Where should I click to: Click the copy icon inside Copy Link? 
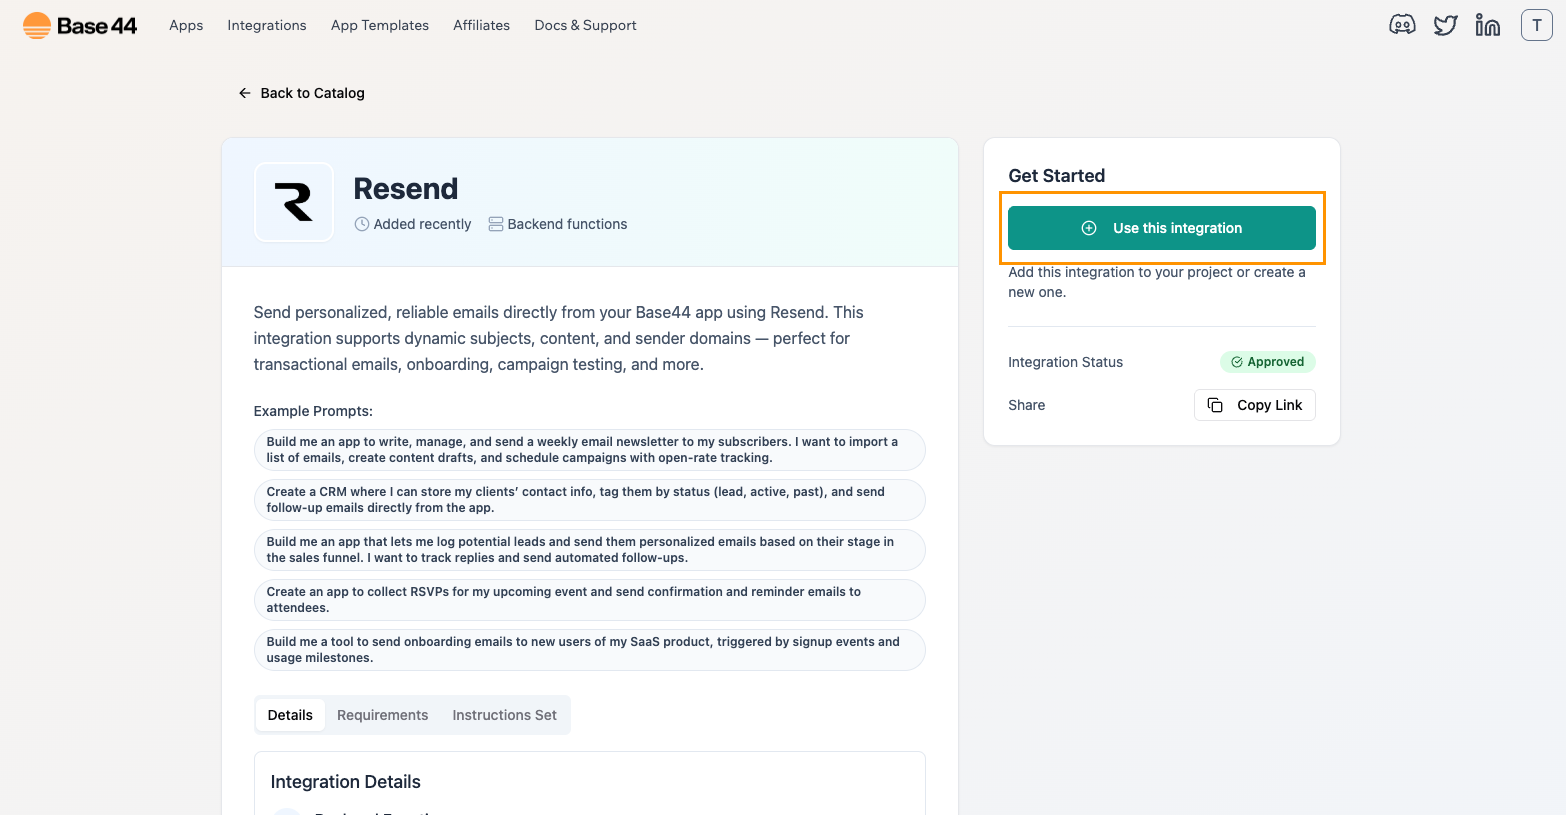[x=1215, y=405]
